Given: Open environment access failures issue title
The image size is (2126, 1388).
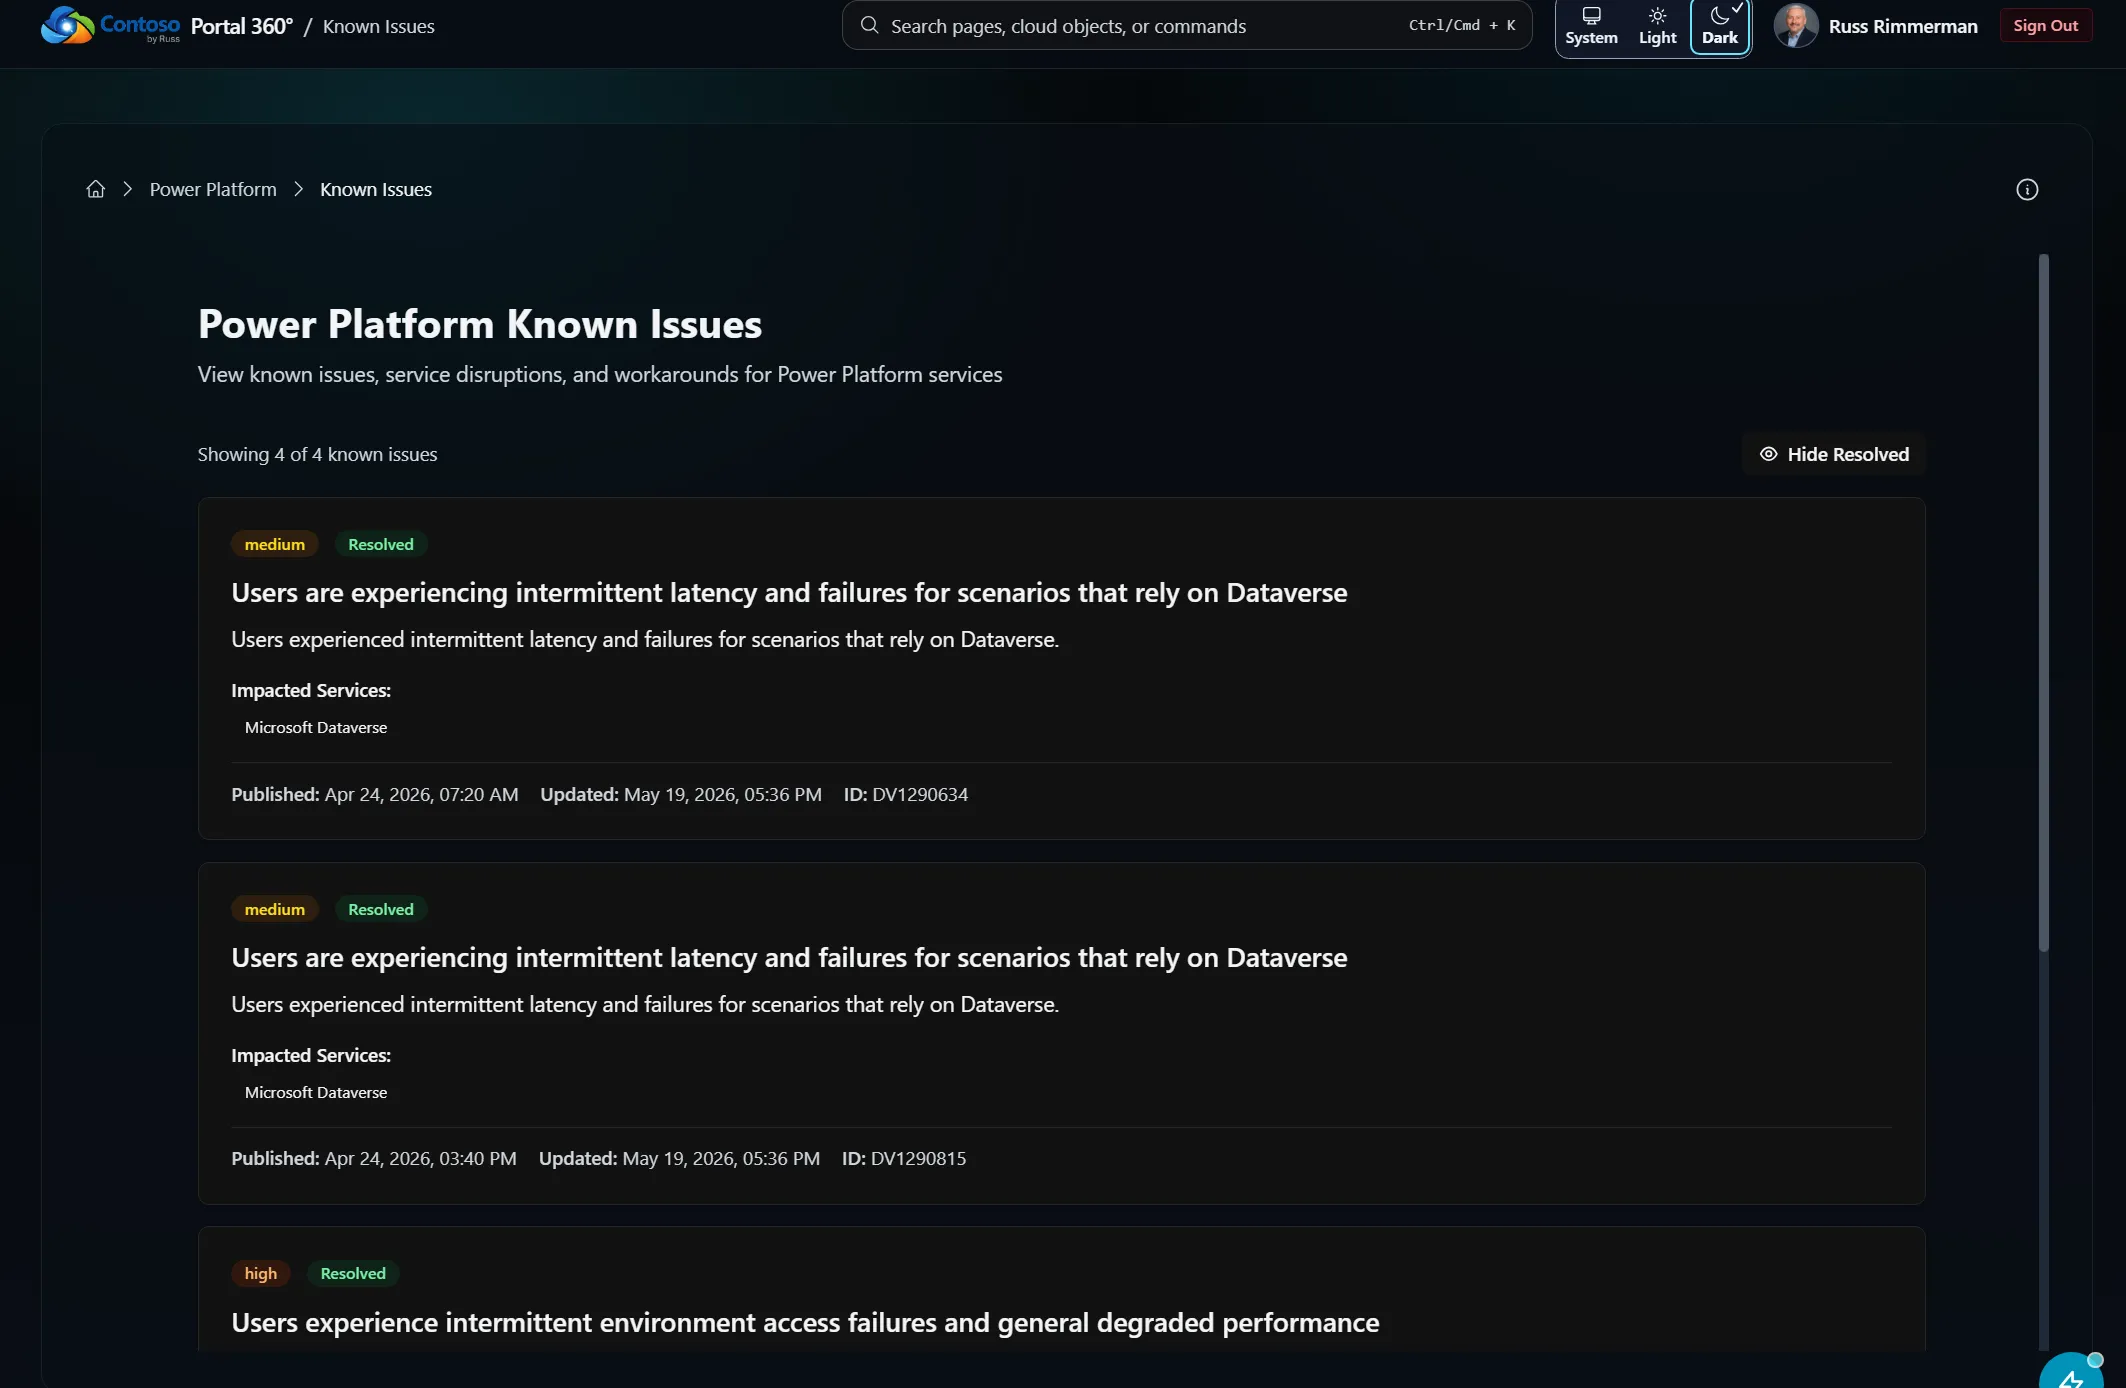Looking at the screenshot, I should click(805, 1322).
